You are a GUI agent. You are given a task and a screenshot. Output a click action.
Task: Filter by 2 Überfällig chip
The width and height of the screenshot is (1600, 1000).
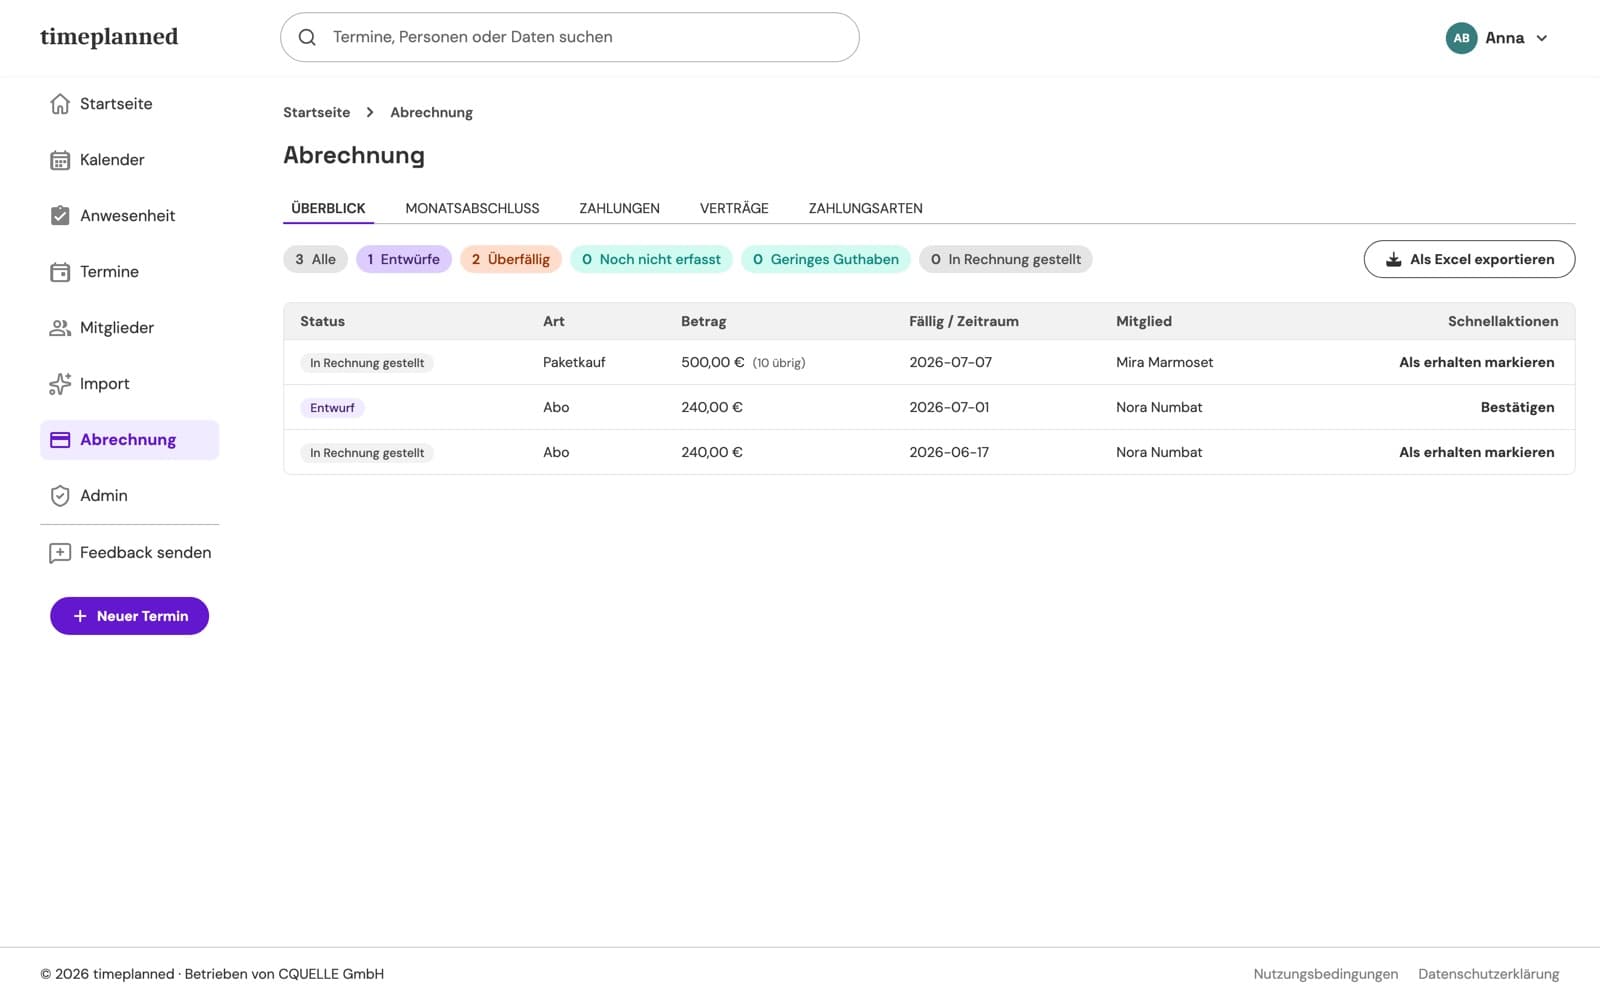(511, 260)
